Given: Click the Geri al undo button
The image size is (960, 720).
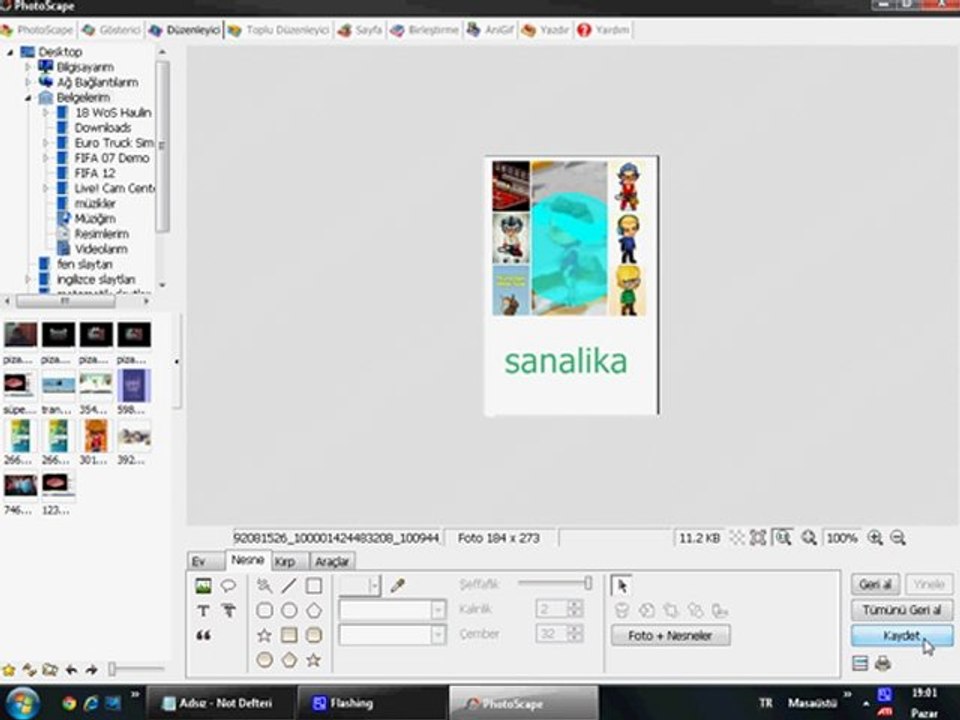Looking at the screenshot, I should click(x=876, y=584).
